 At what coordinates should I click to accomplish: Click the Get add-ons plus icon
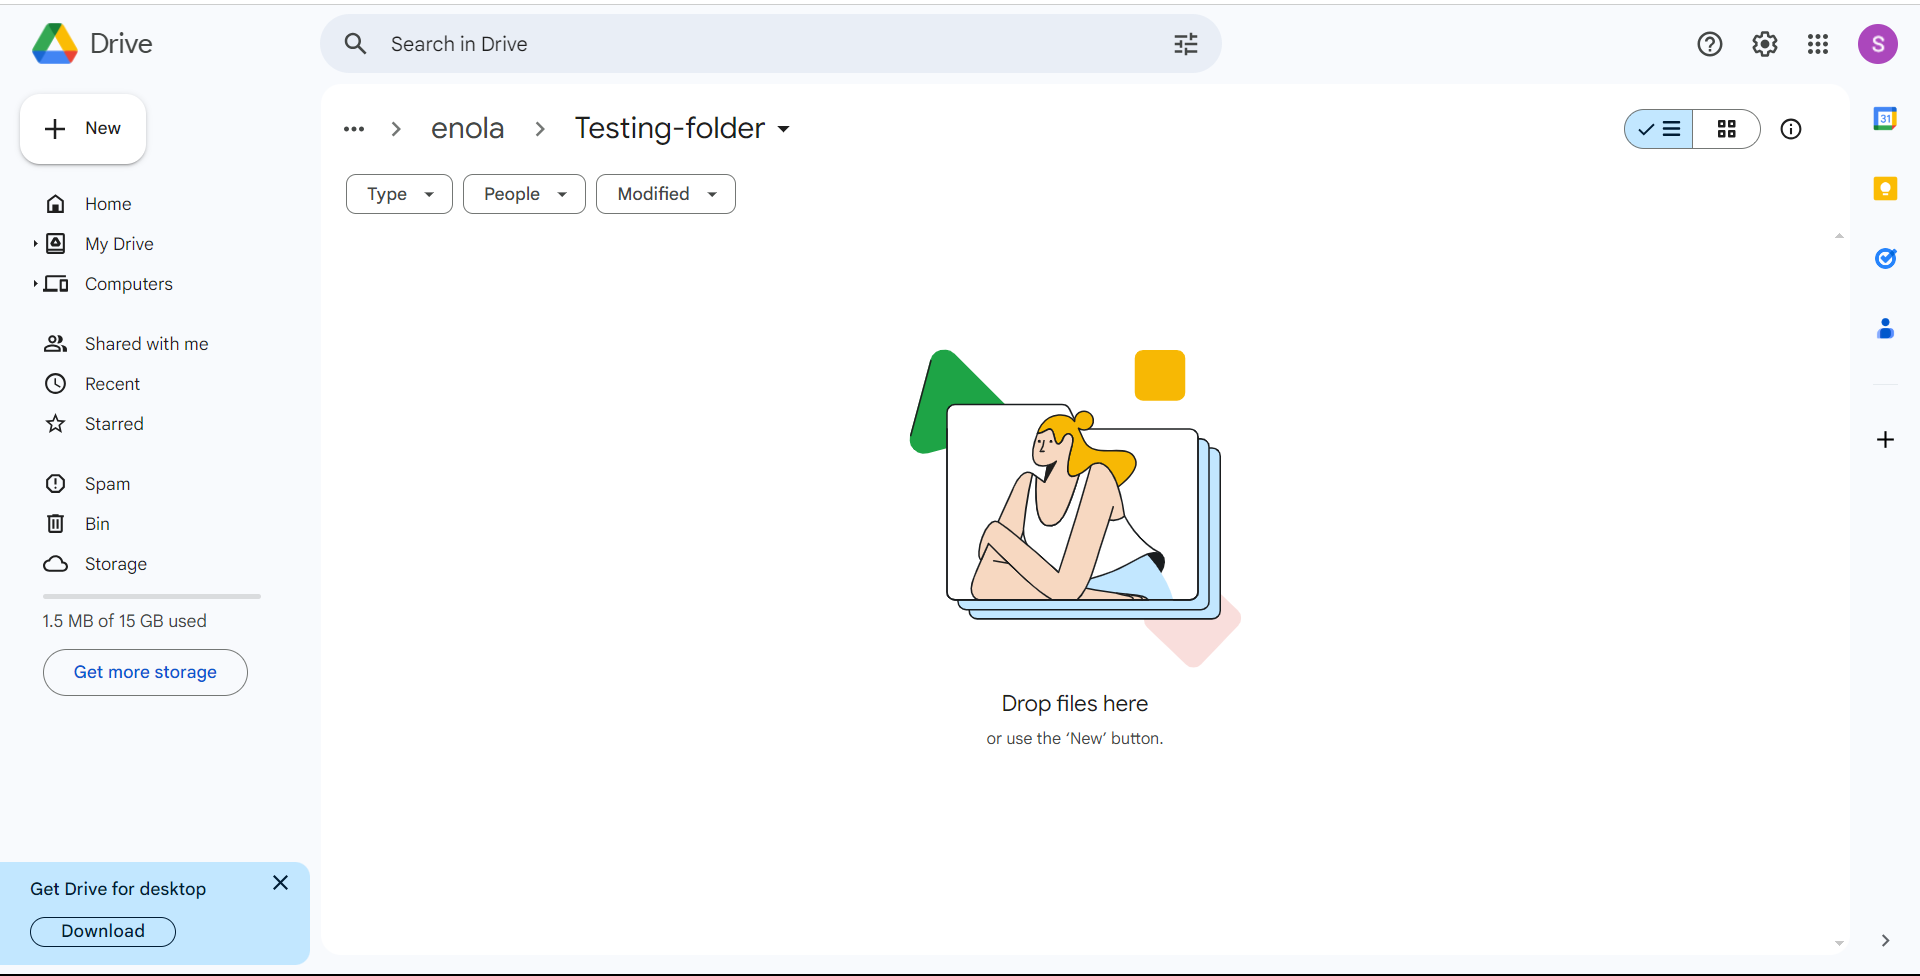pyautogui.click(x=1885, y=440)
